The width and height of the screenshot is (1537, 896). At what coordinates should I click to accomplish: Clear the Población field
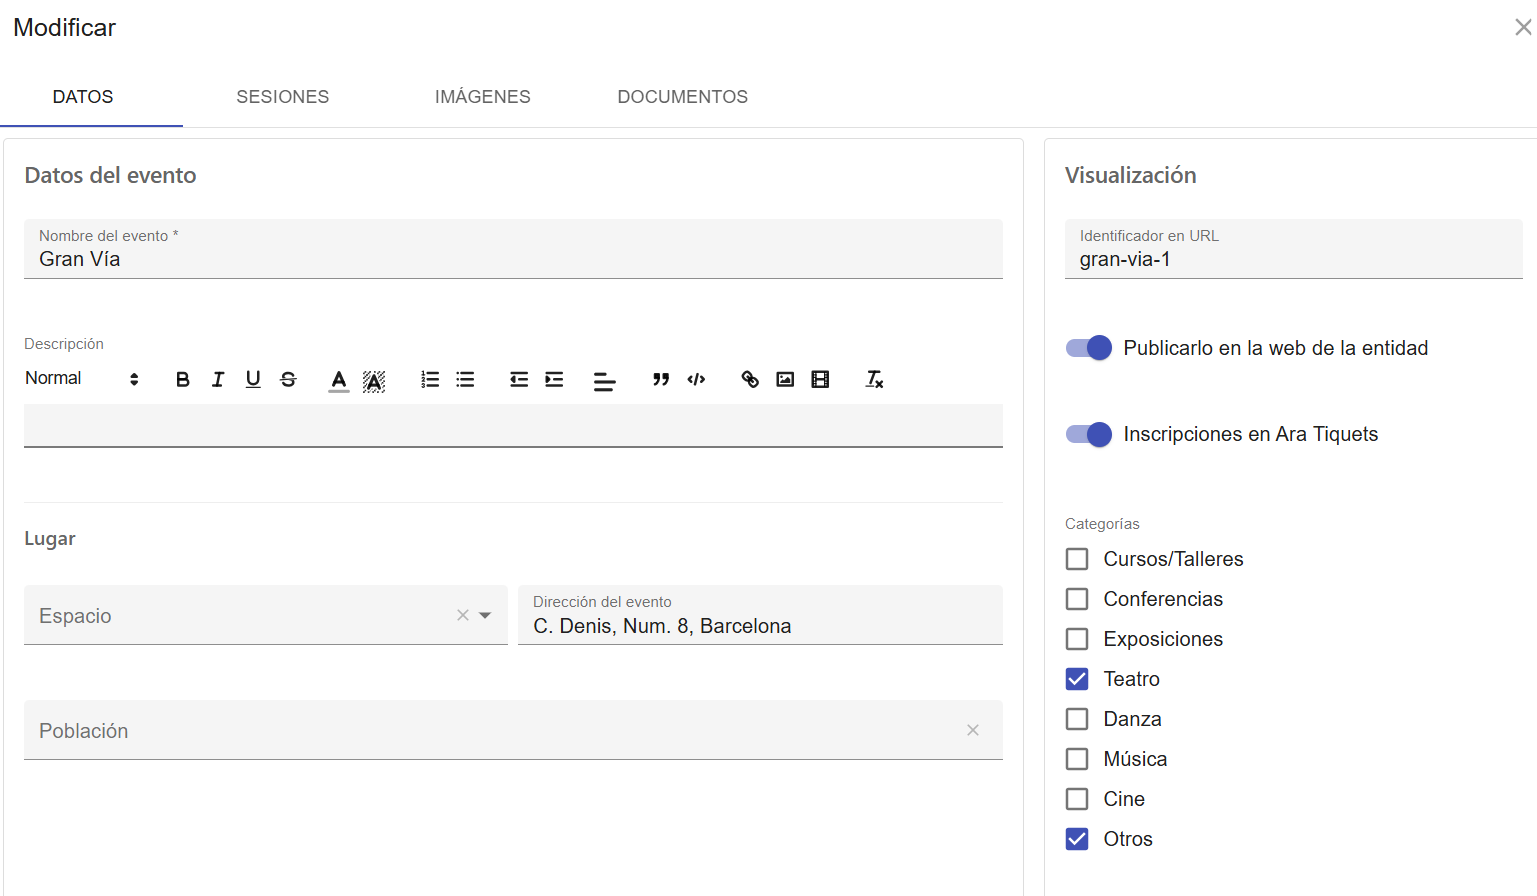tap(973, 730)
